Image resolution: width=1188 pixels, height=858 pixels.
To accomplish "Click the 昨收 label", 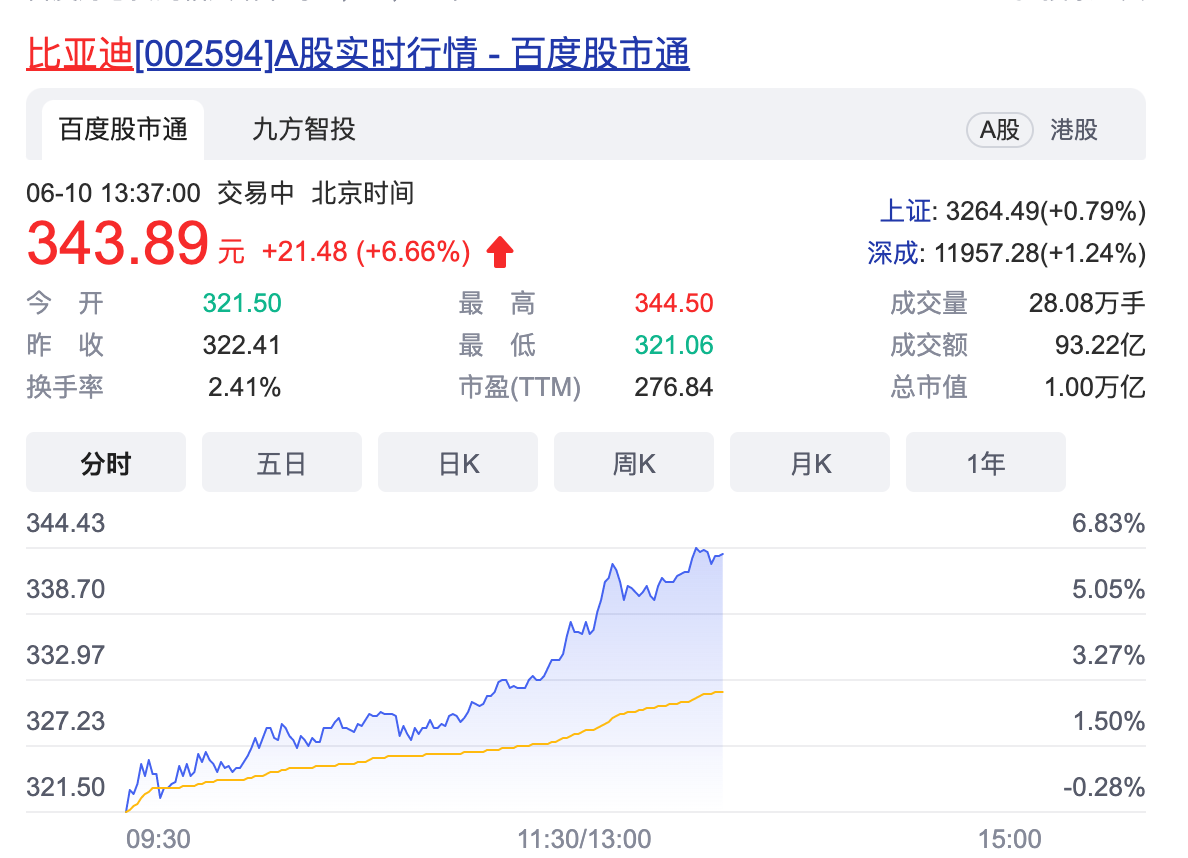I will click(x=65, y=346).
